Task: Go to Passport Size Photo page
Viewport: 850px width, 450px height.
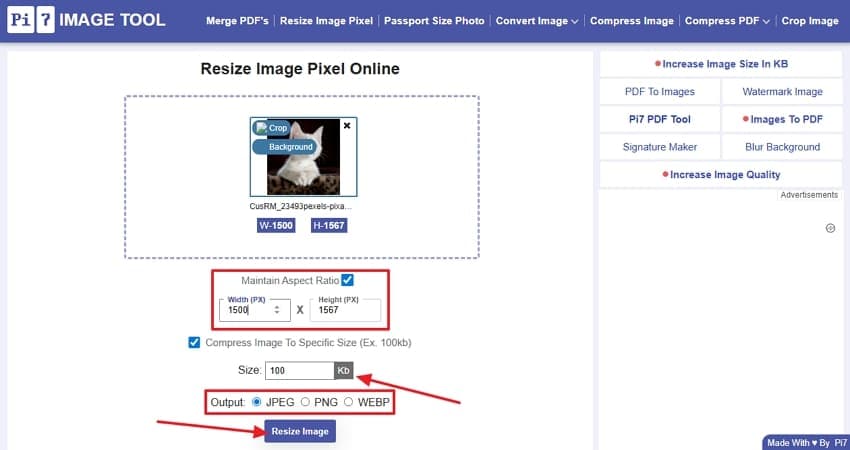Action: pyautogui.click(x=434, y=21)
